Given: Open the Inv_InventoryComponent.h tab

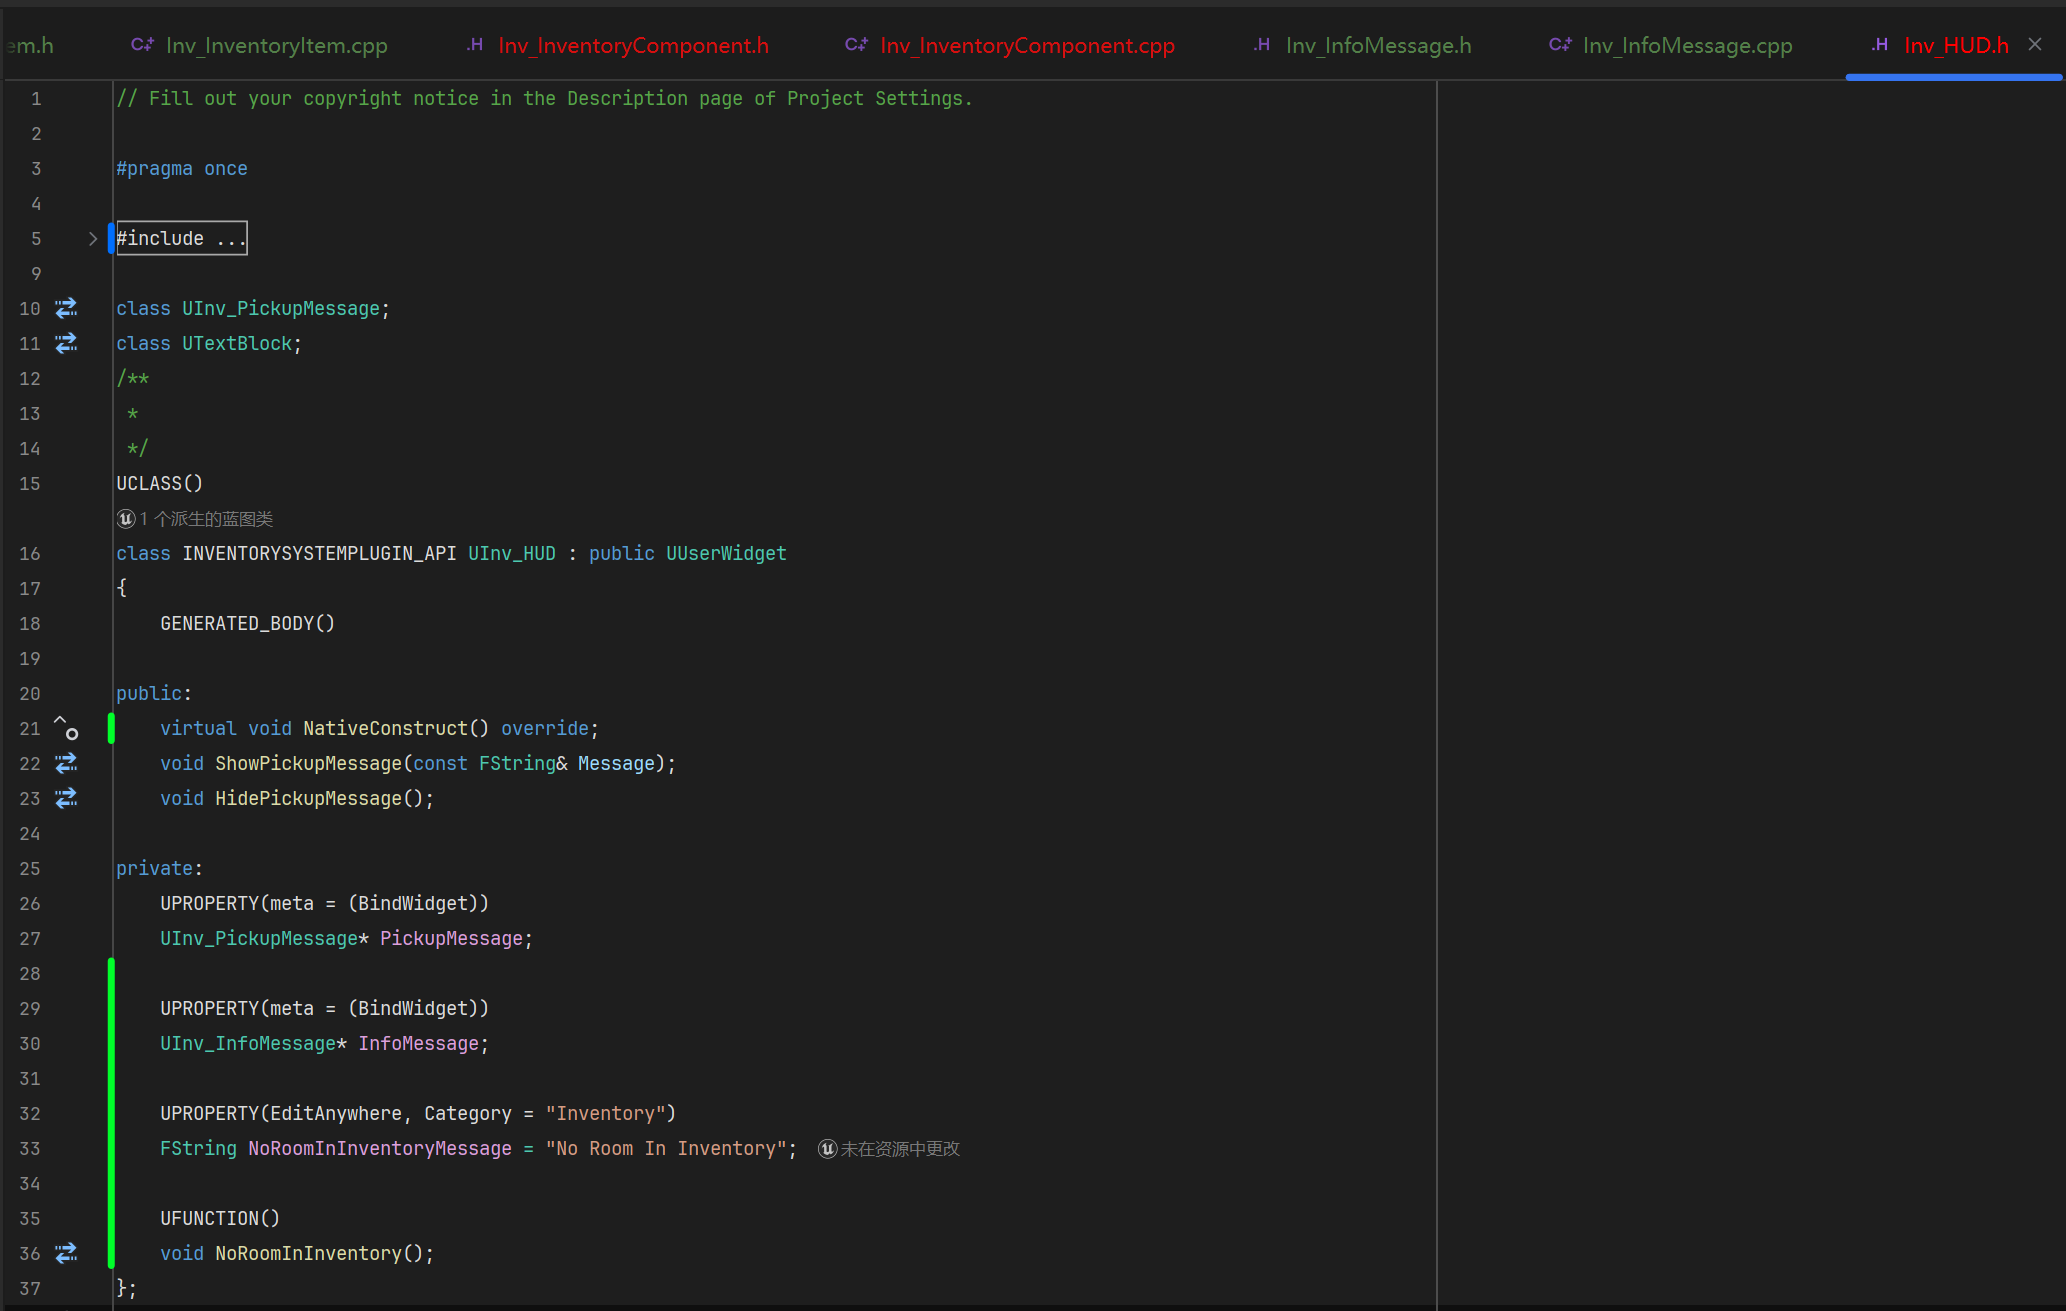Looking at the screenshot, I should pyautogui.click(x=633, y=45).
